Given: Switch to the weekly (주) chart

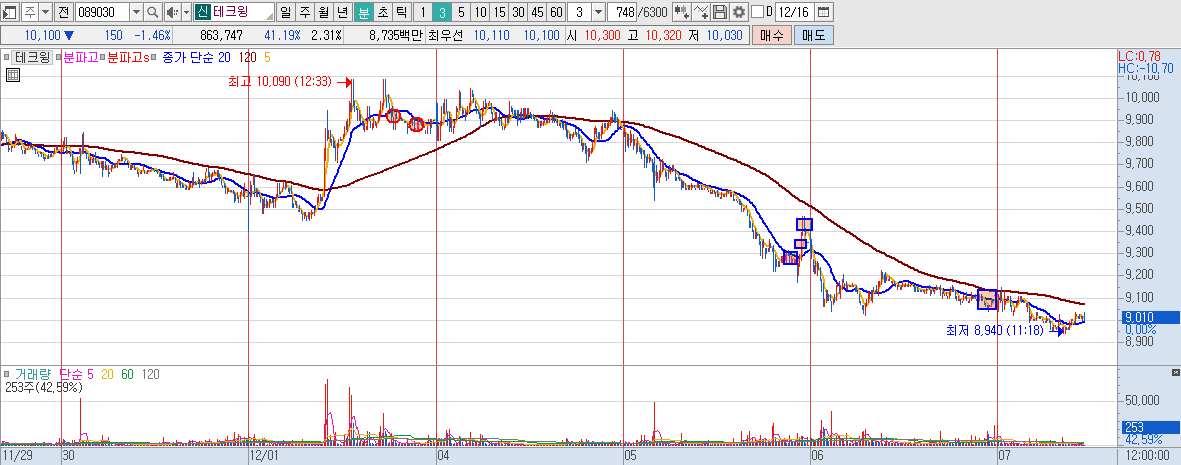Looking at the screenshot, I should 304,12.
